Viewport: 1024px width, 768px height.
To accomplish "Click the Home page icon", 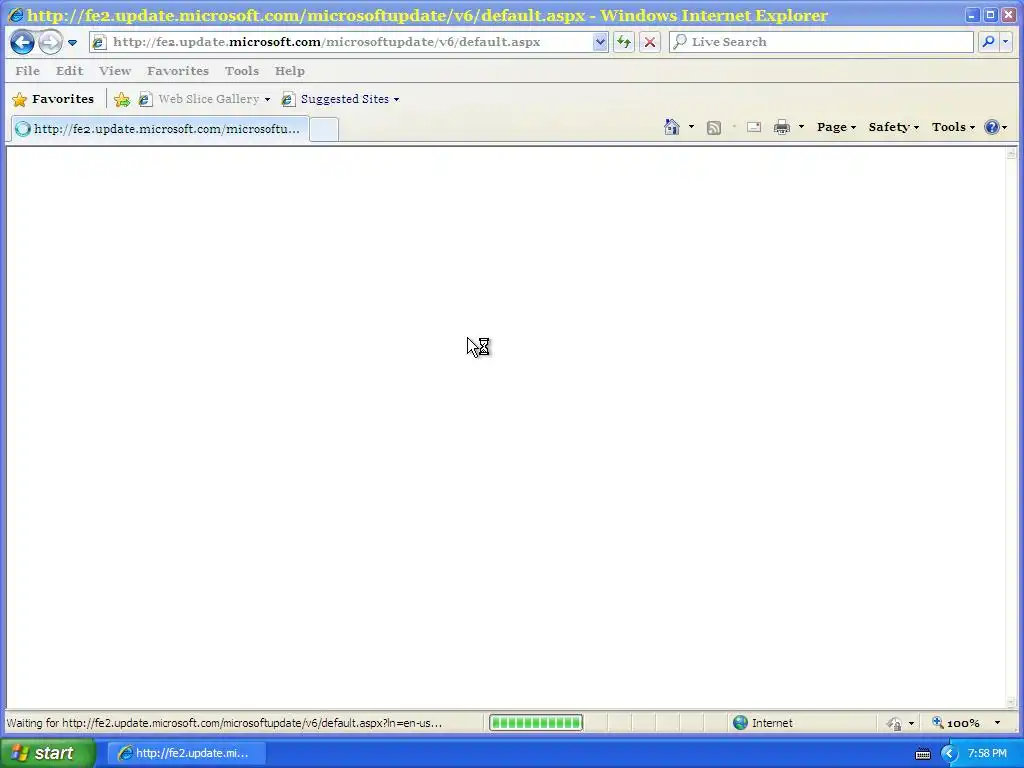I will tap(671, 127).
